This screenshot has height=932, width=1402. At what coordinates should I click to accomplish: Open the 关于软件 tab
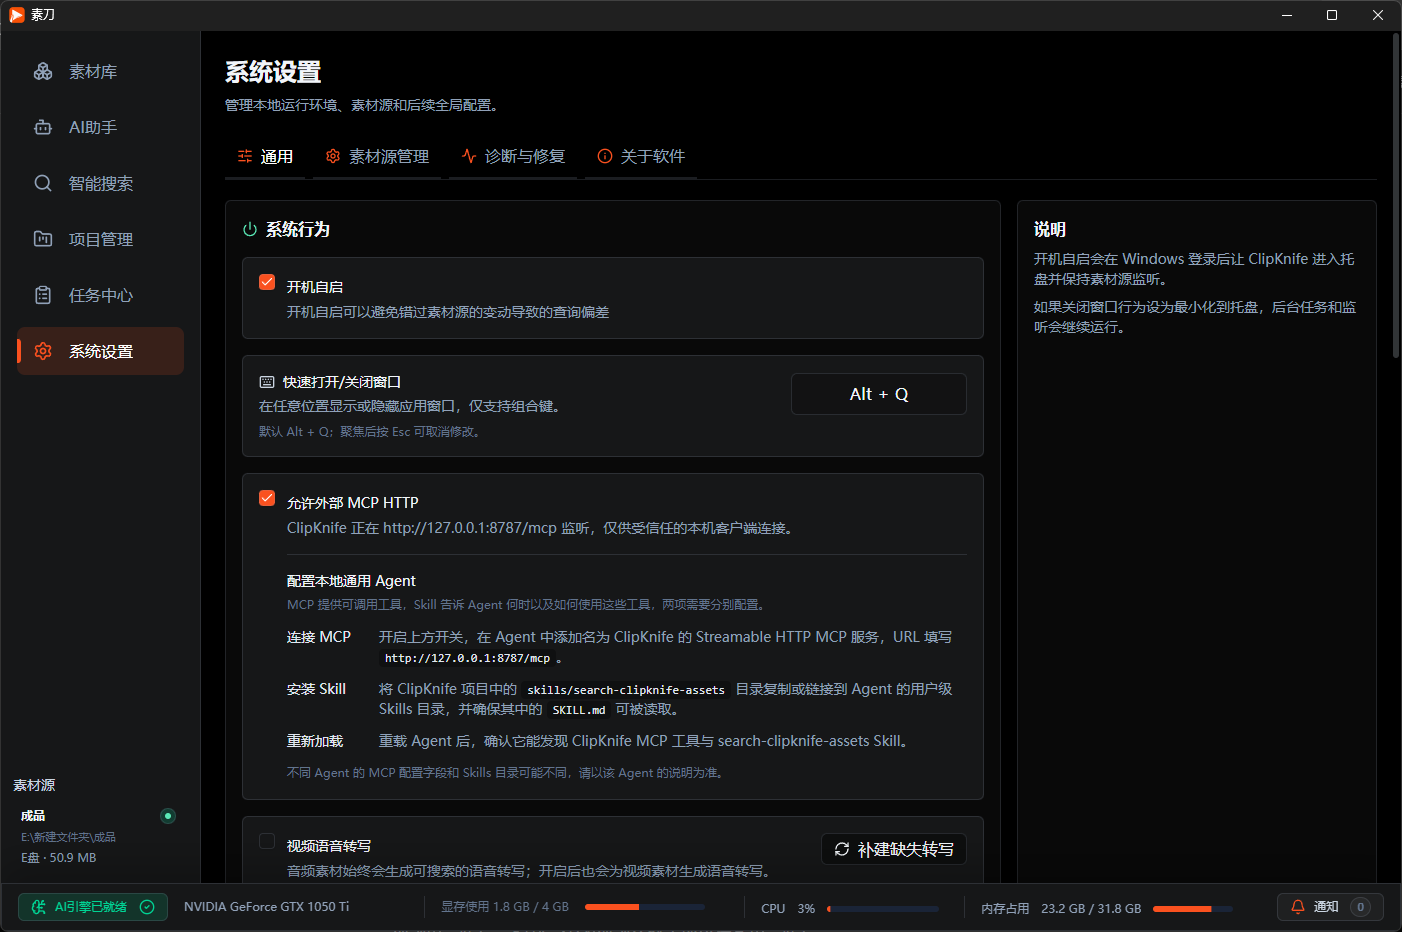click(x=641, y=157)
